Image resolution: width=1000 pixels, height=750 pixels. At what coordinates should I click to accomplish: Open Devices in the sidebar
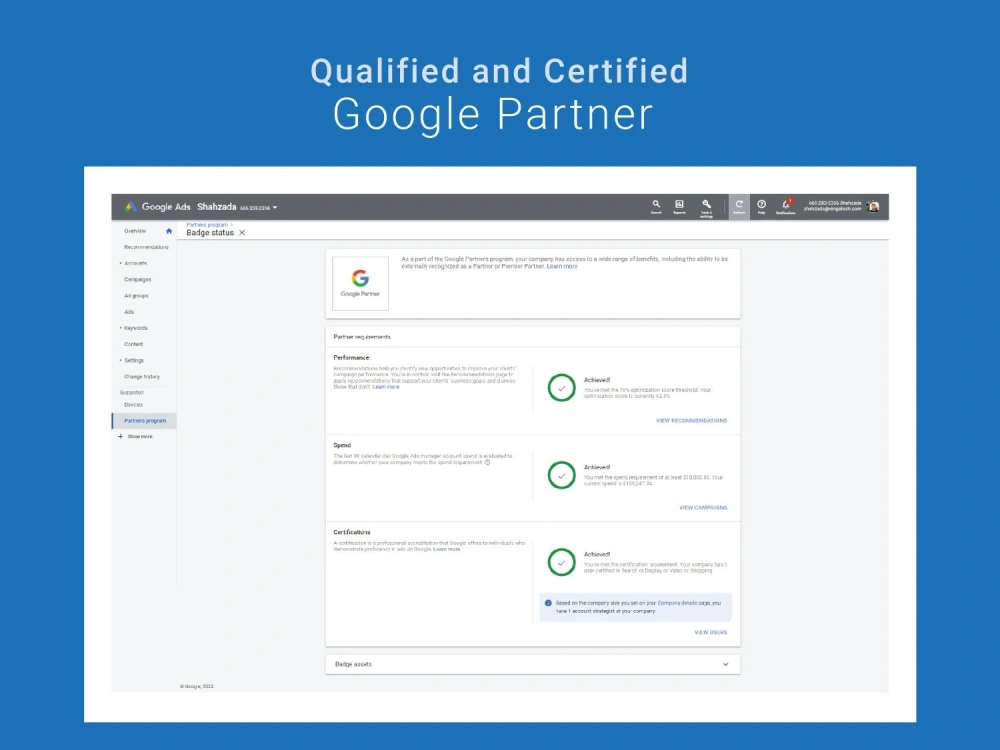(133, 405)
